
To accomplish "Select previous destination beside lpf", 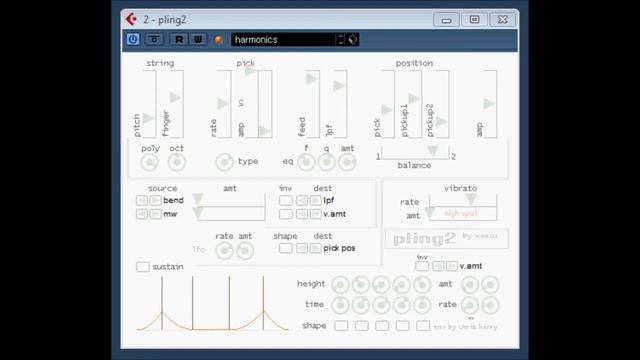I will tap(302, 200).
